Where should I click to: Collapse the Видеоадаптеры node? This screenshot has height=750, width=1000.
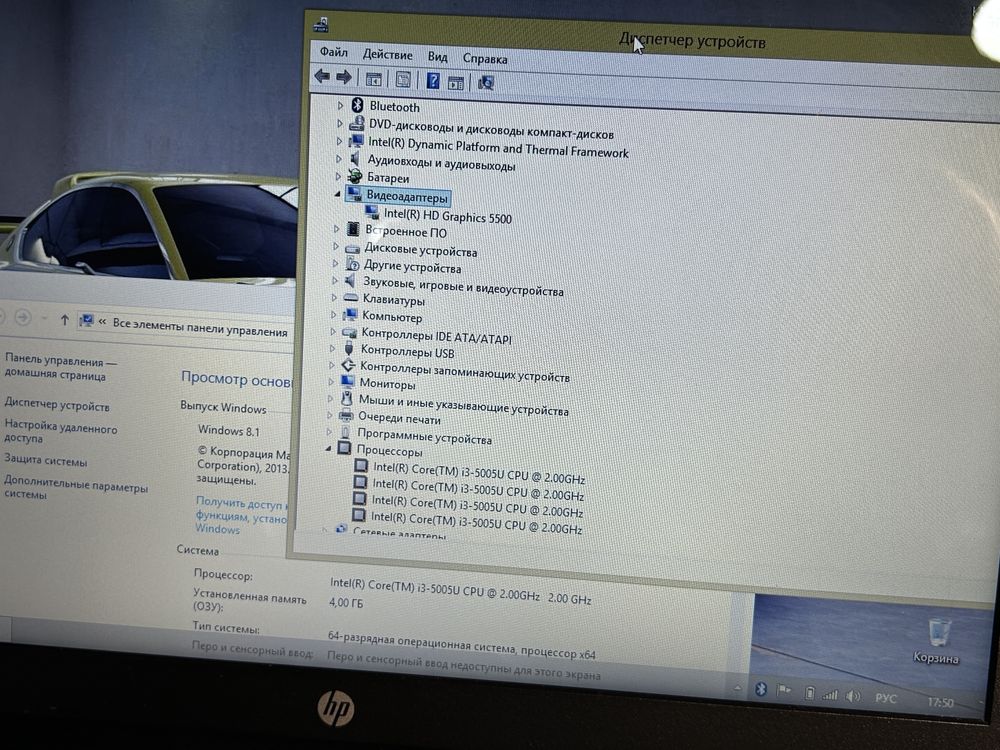337,194
